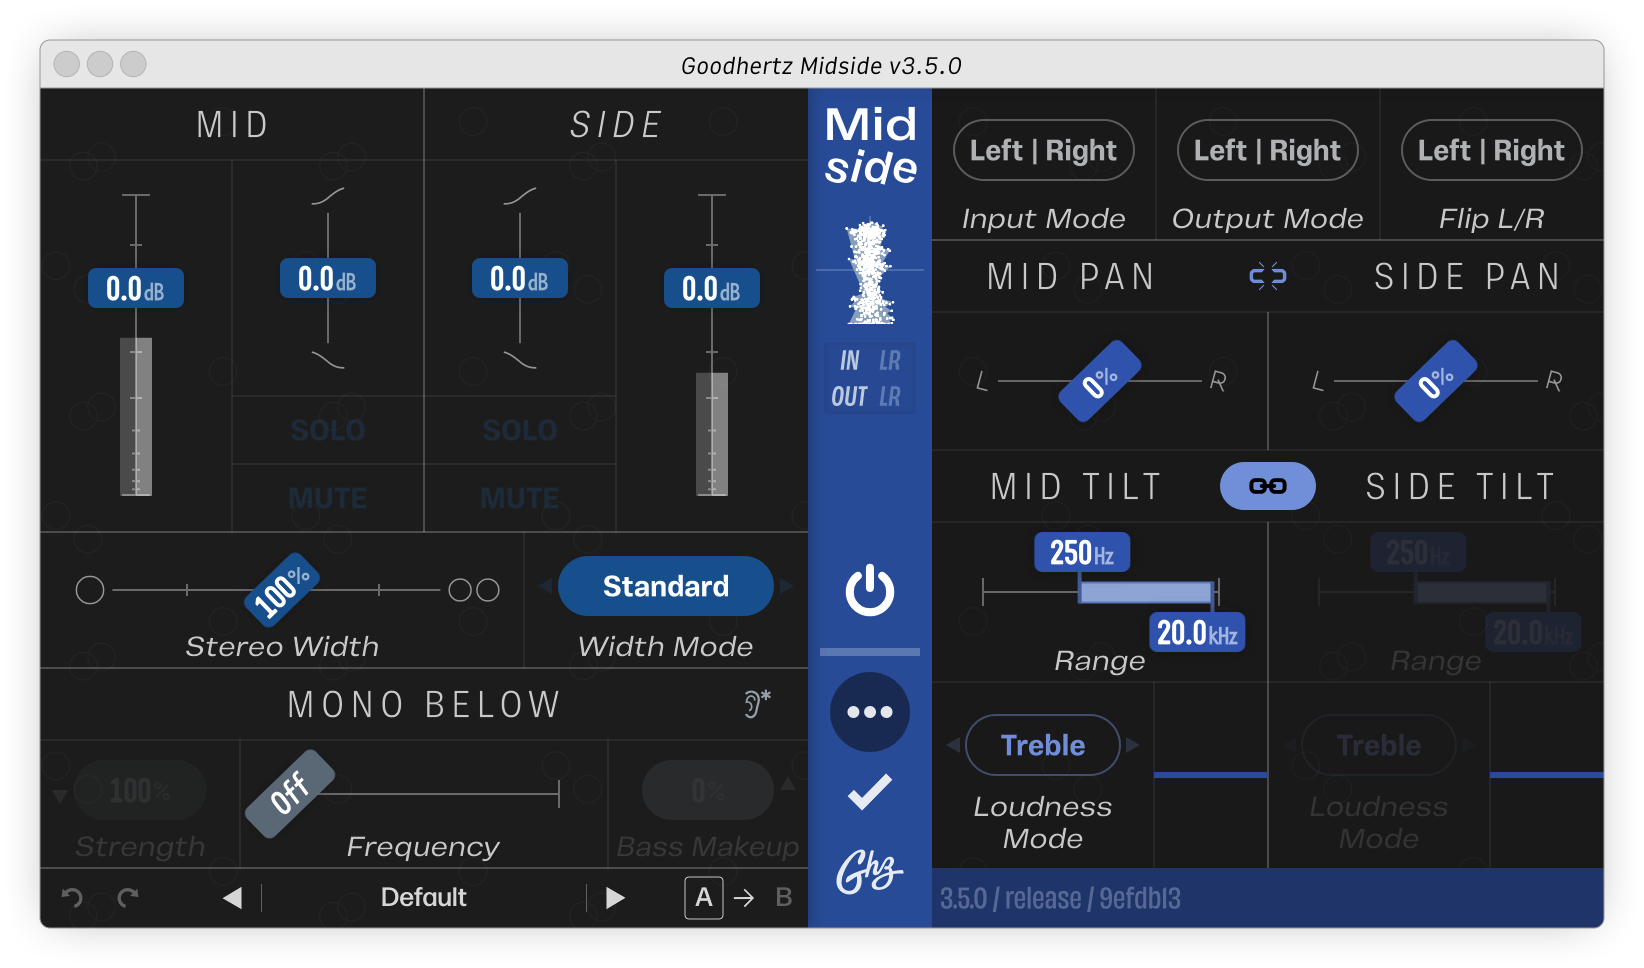This screenshot has width=1644, height=968.
Task: Click the Side Tilt 250 Hz range value
Action: click(x=1418, y=552)
